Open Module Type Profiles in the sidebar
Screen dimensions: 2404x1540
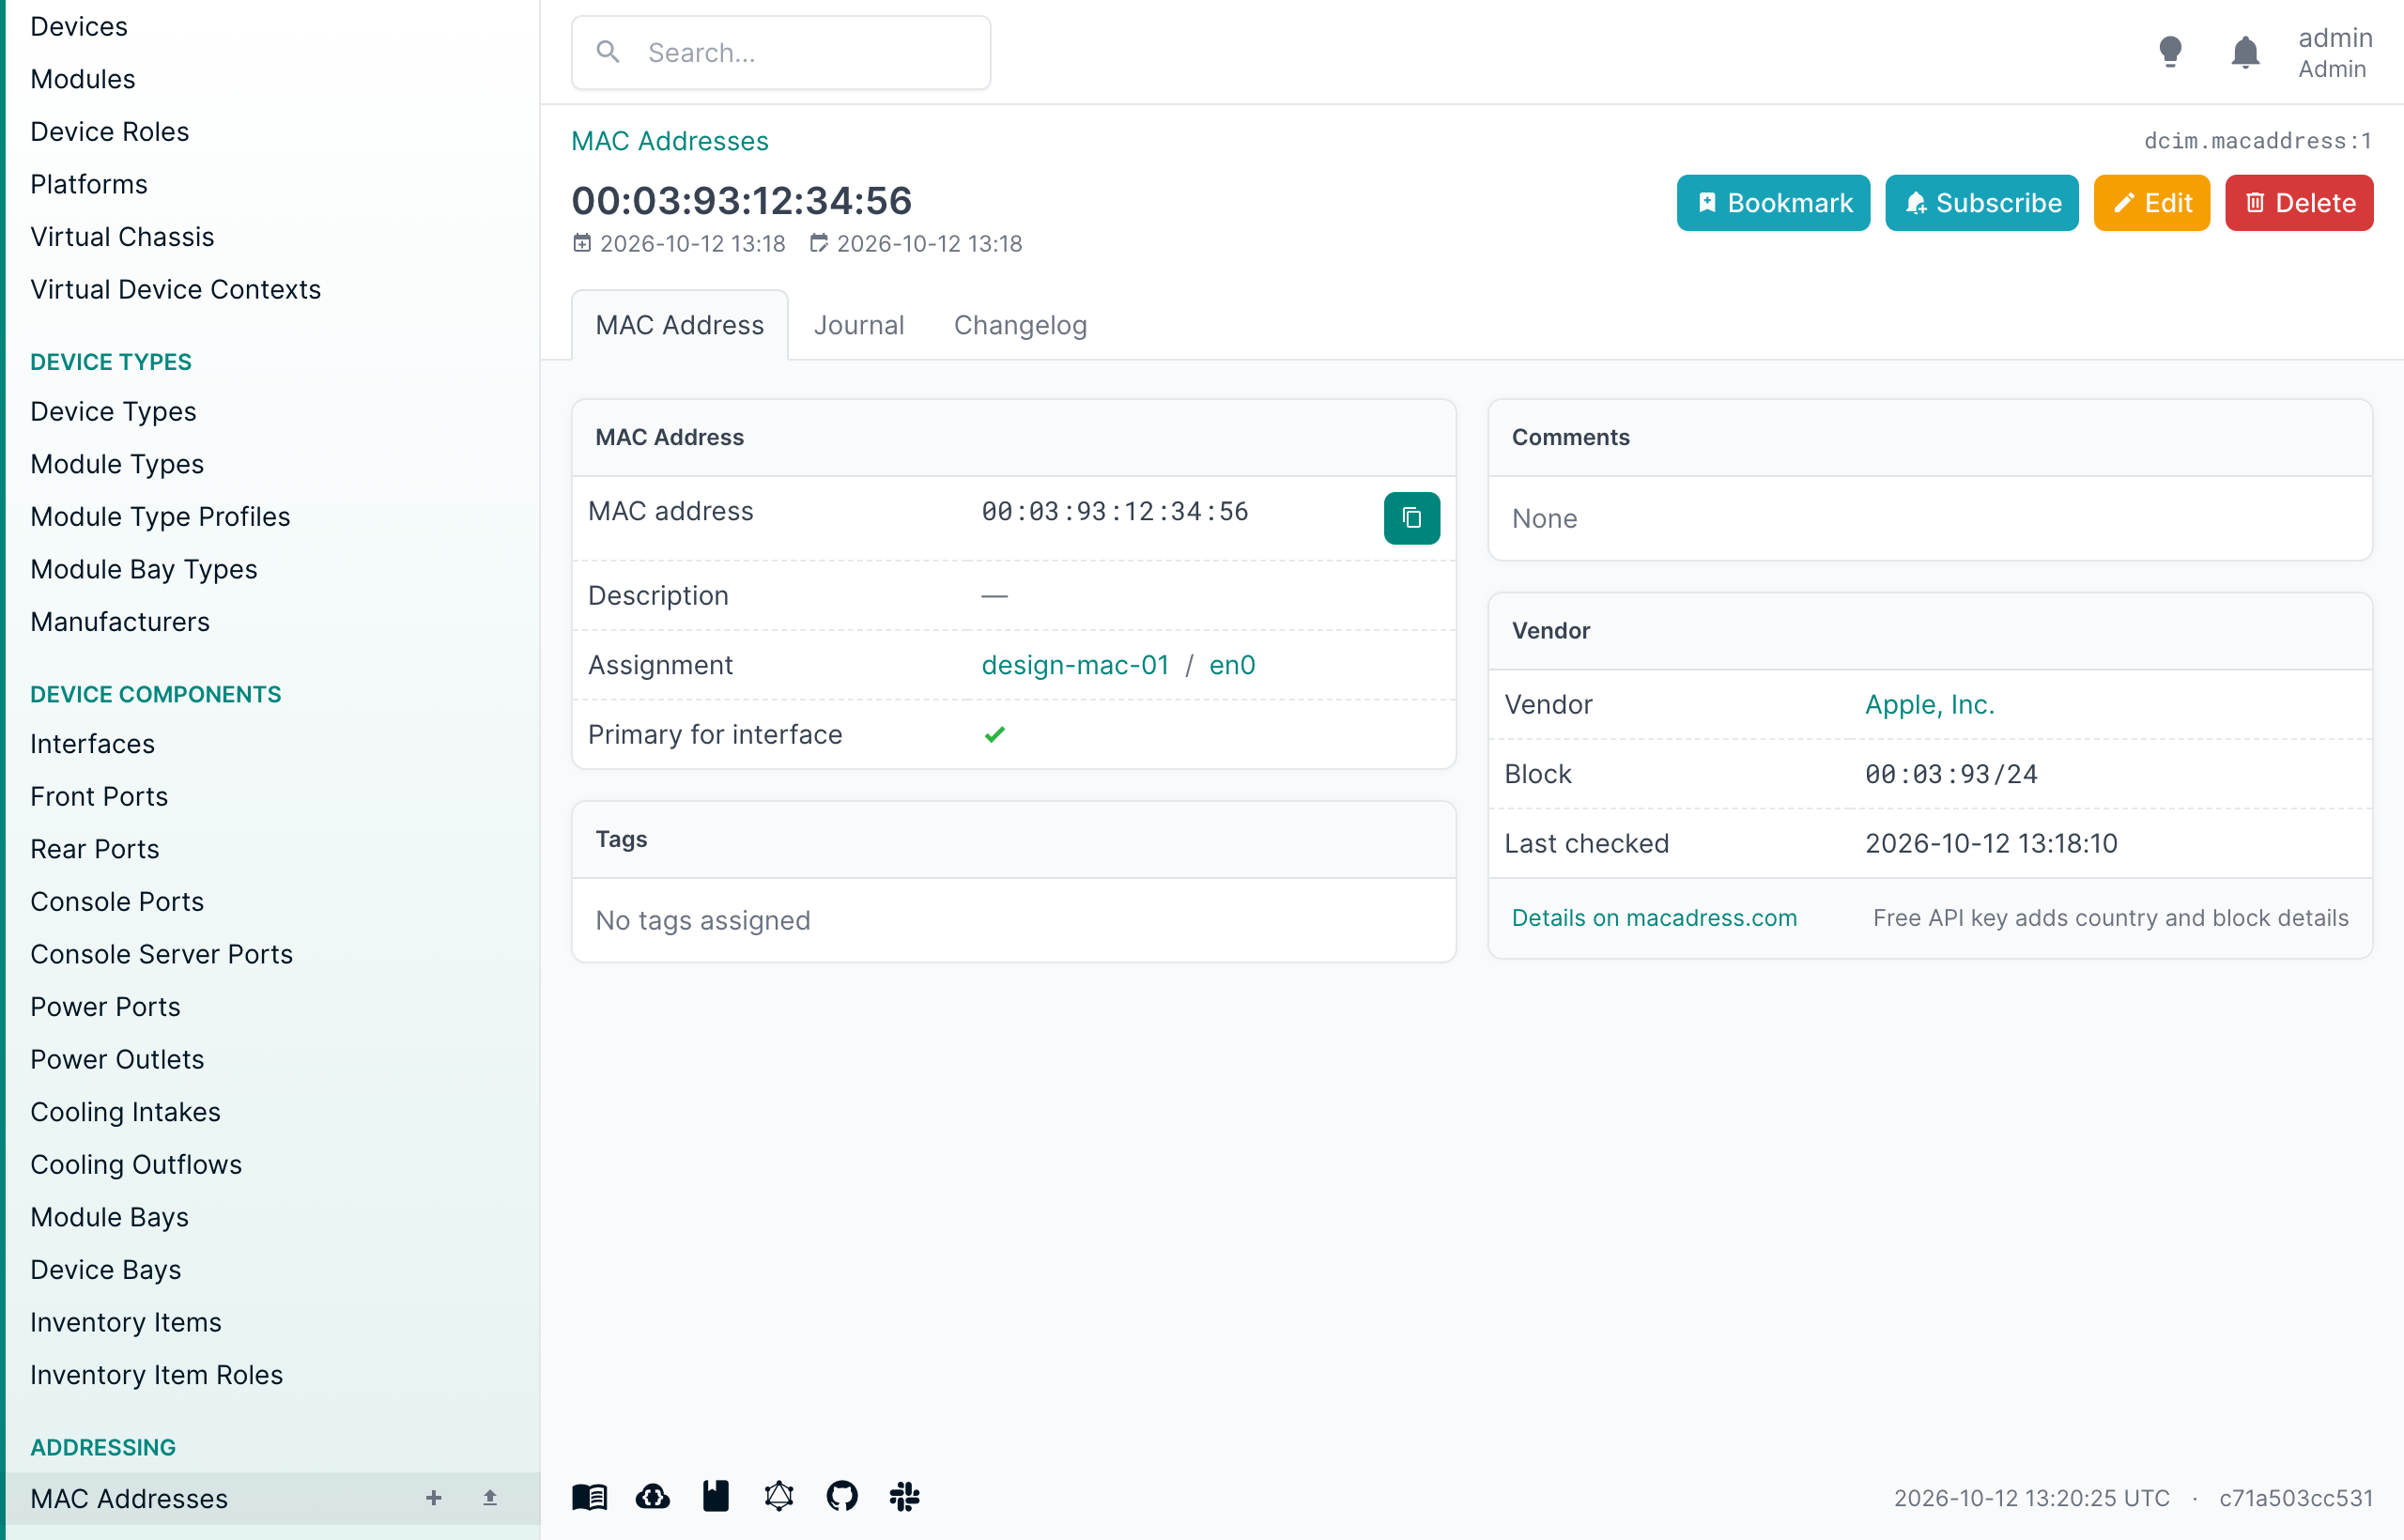[160, 516]
